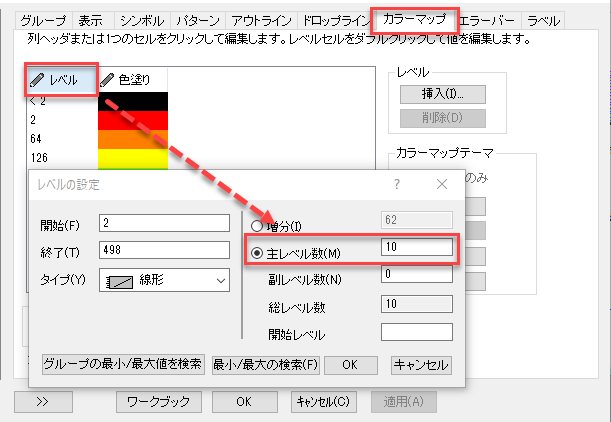Image resolution: width=611 pixels, height=422 pixels.
Task: Select the red fill color cell
Action: click(133, 120)
